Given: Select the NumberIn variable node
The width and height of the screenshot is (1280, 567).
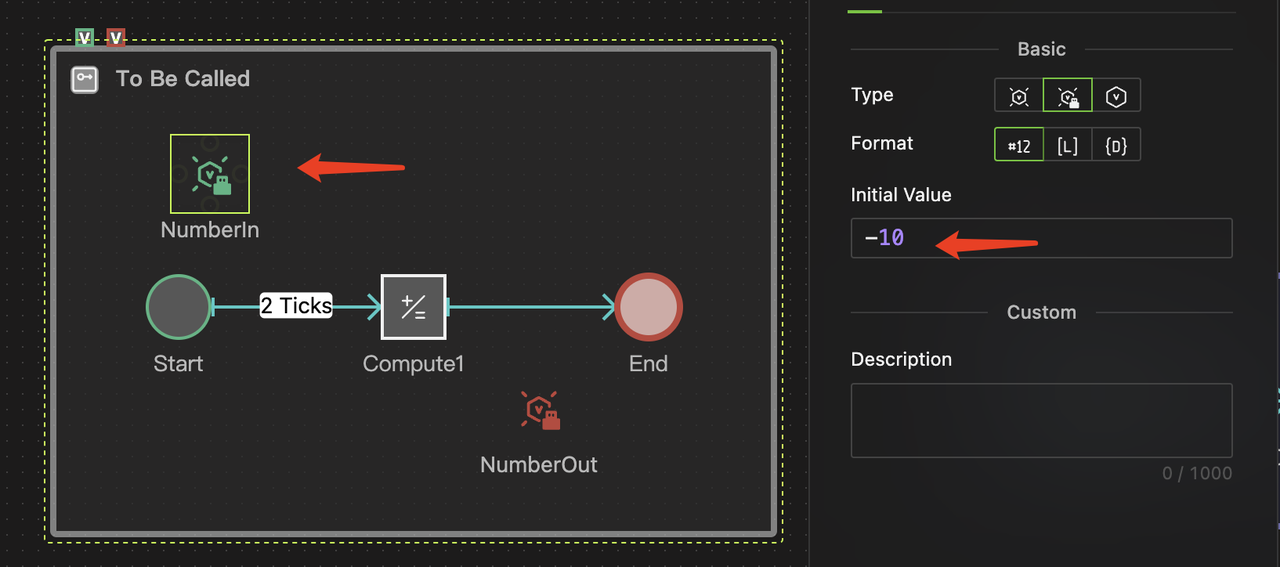Looking at the screenshot, I should (x=210, y=174).
